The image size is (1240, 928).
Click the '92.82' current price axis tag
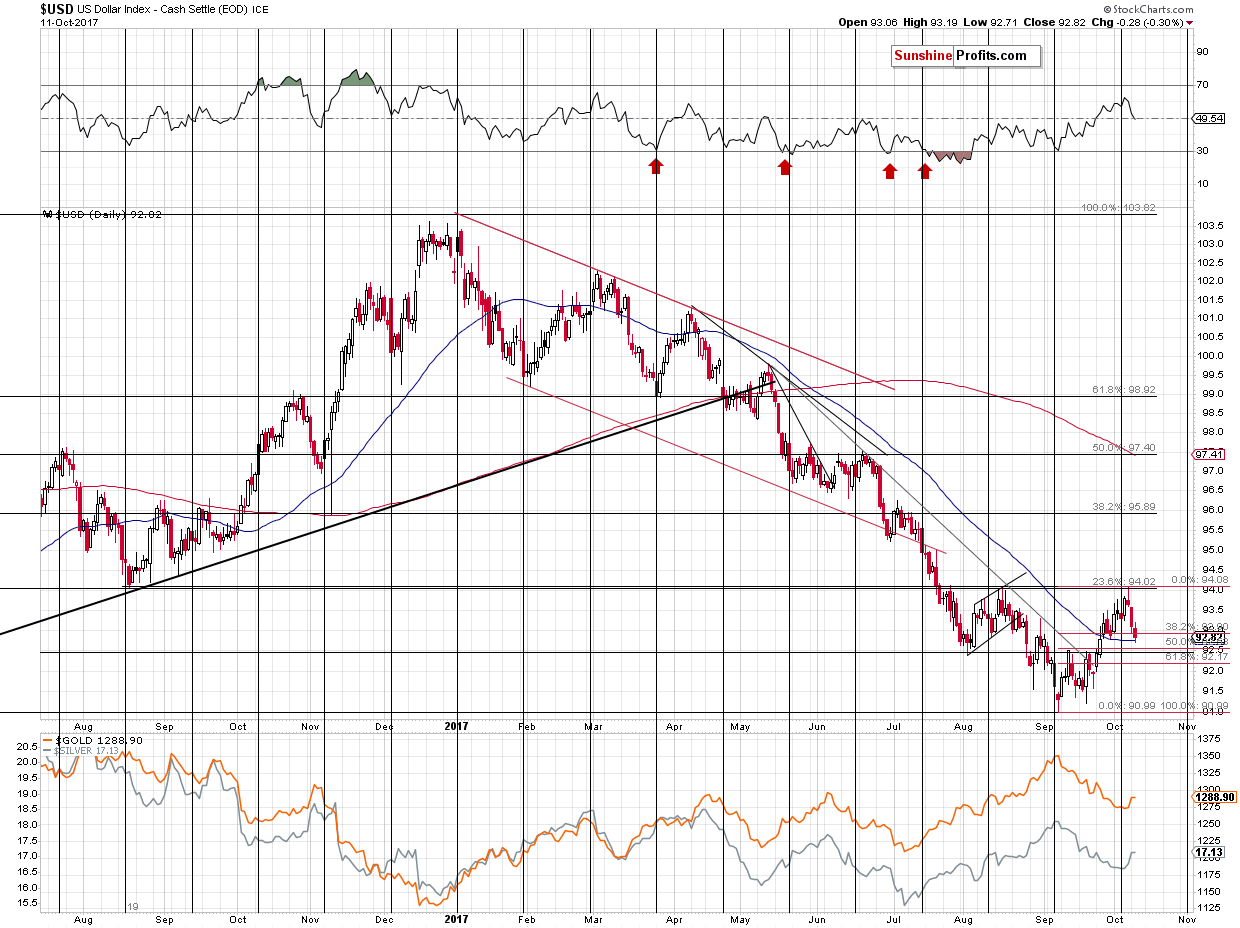pos(1209,636)
